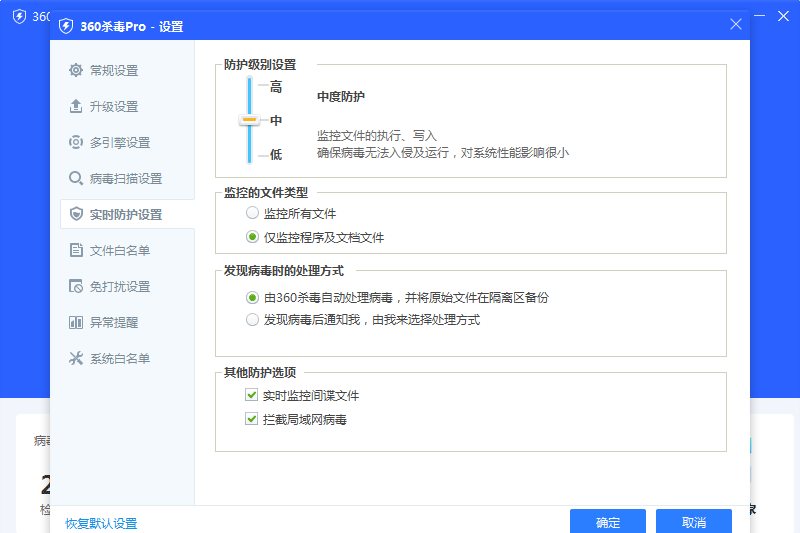
Task: Choose 由360杀毒自动处理病毒 radio option
Action: [252, 298]
